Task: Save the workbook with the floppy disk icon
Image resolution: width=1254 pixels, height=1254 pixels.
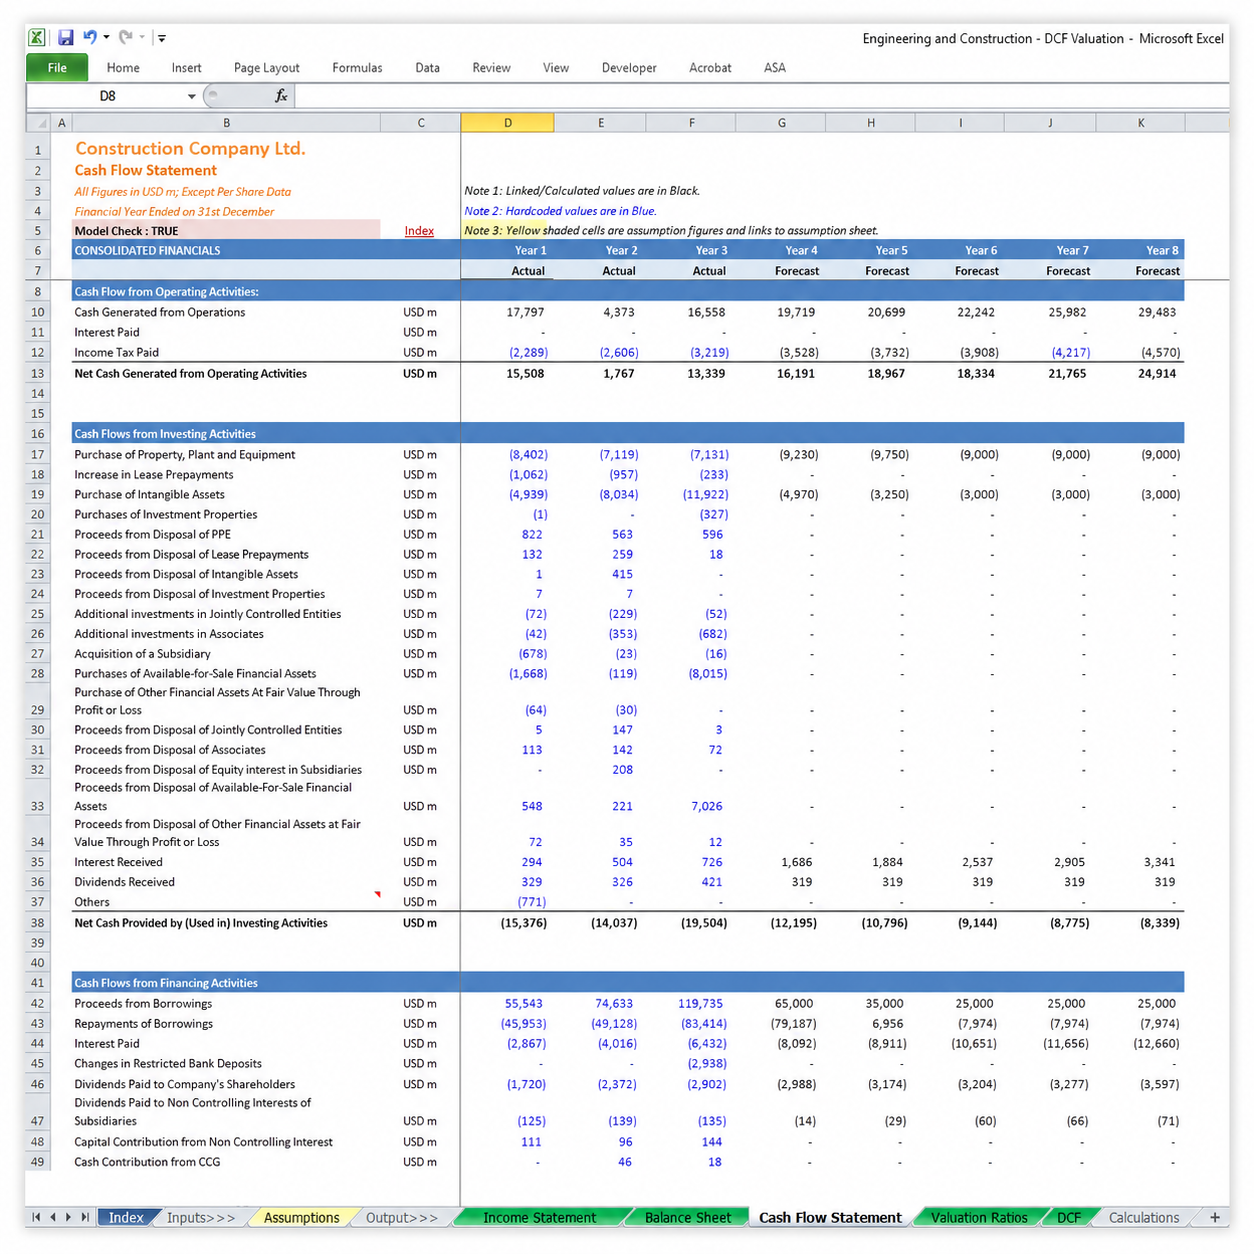Action: click(x=66, y=38)
